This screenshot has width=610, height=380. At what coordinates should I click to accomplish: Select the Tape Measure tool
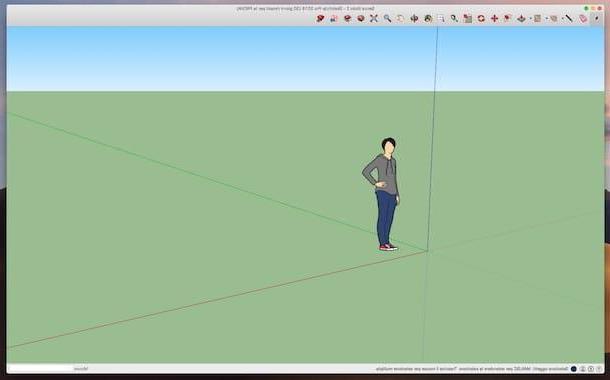[x=454, y=18]
